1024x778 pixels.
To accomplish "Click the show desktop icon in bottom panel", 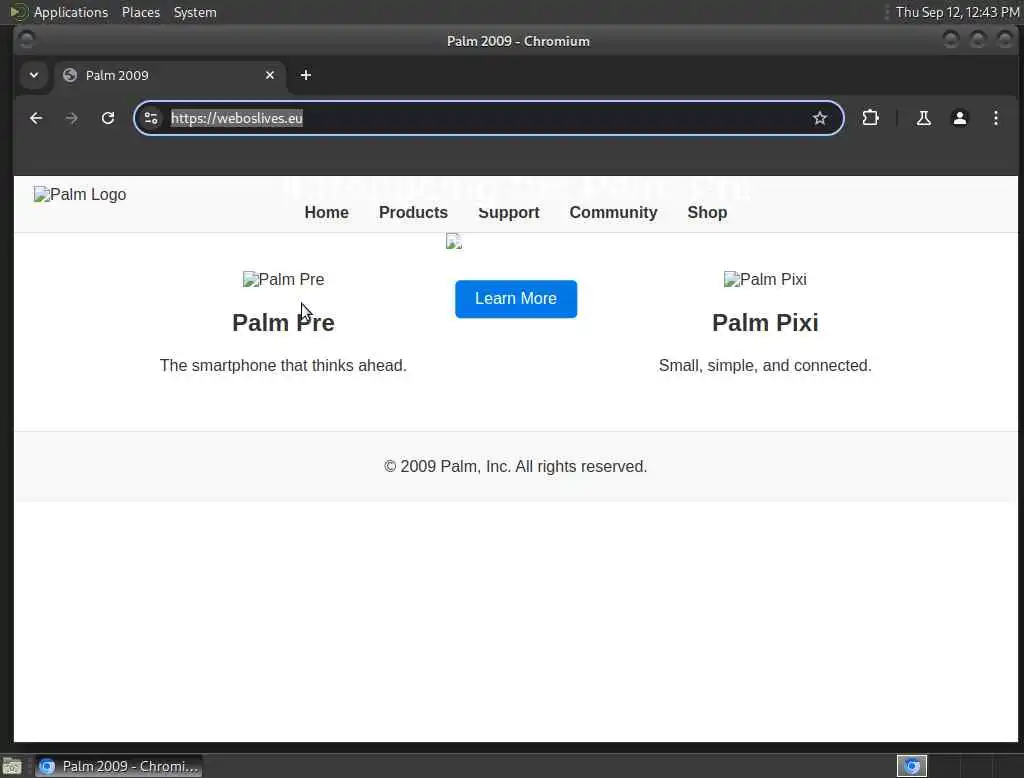I will point(12,766).
